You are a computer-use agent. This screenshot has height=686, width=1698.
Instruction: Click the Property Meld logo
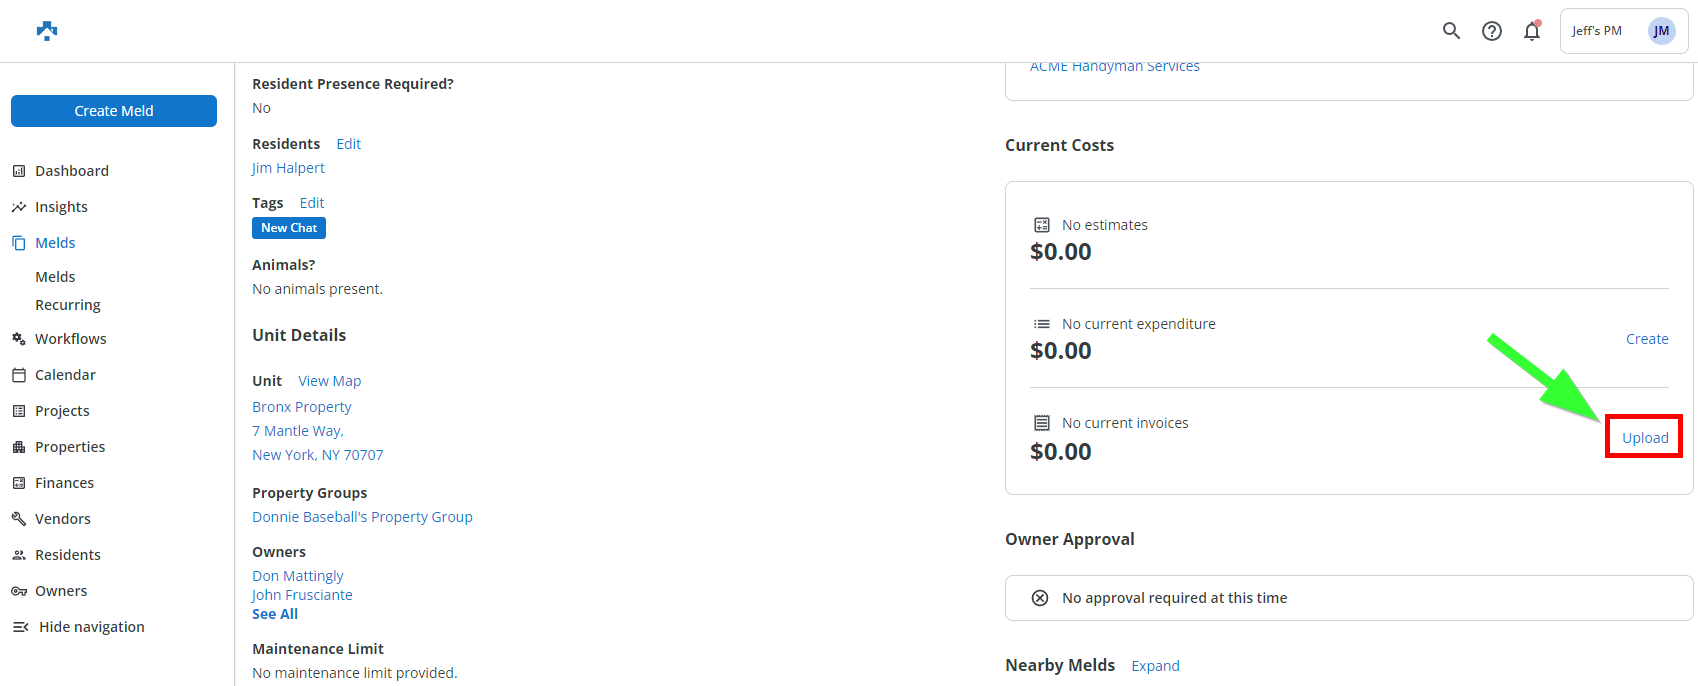(x=47, y=31)
